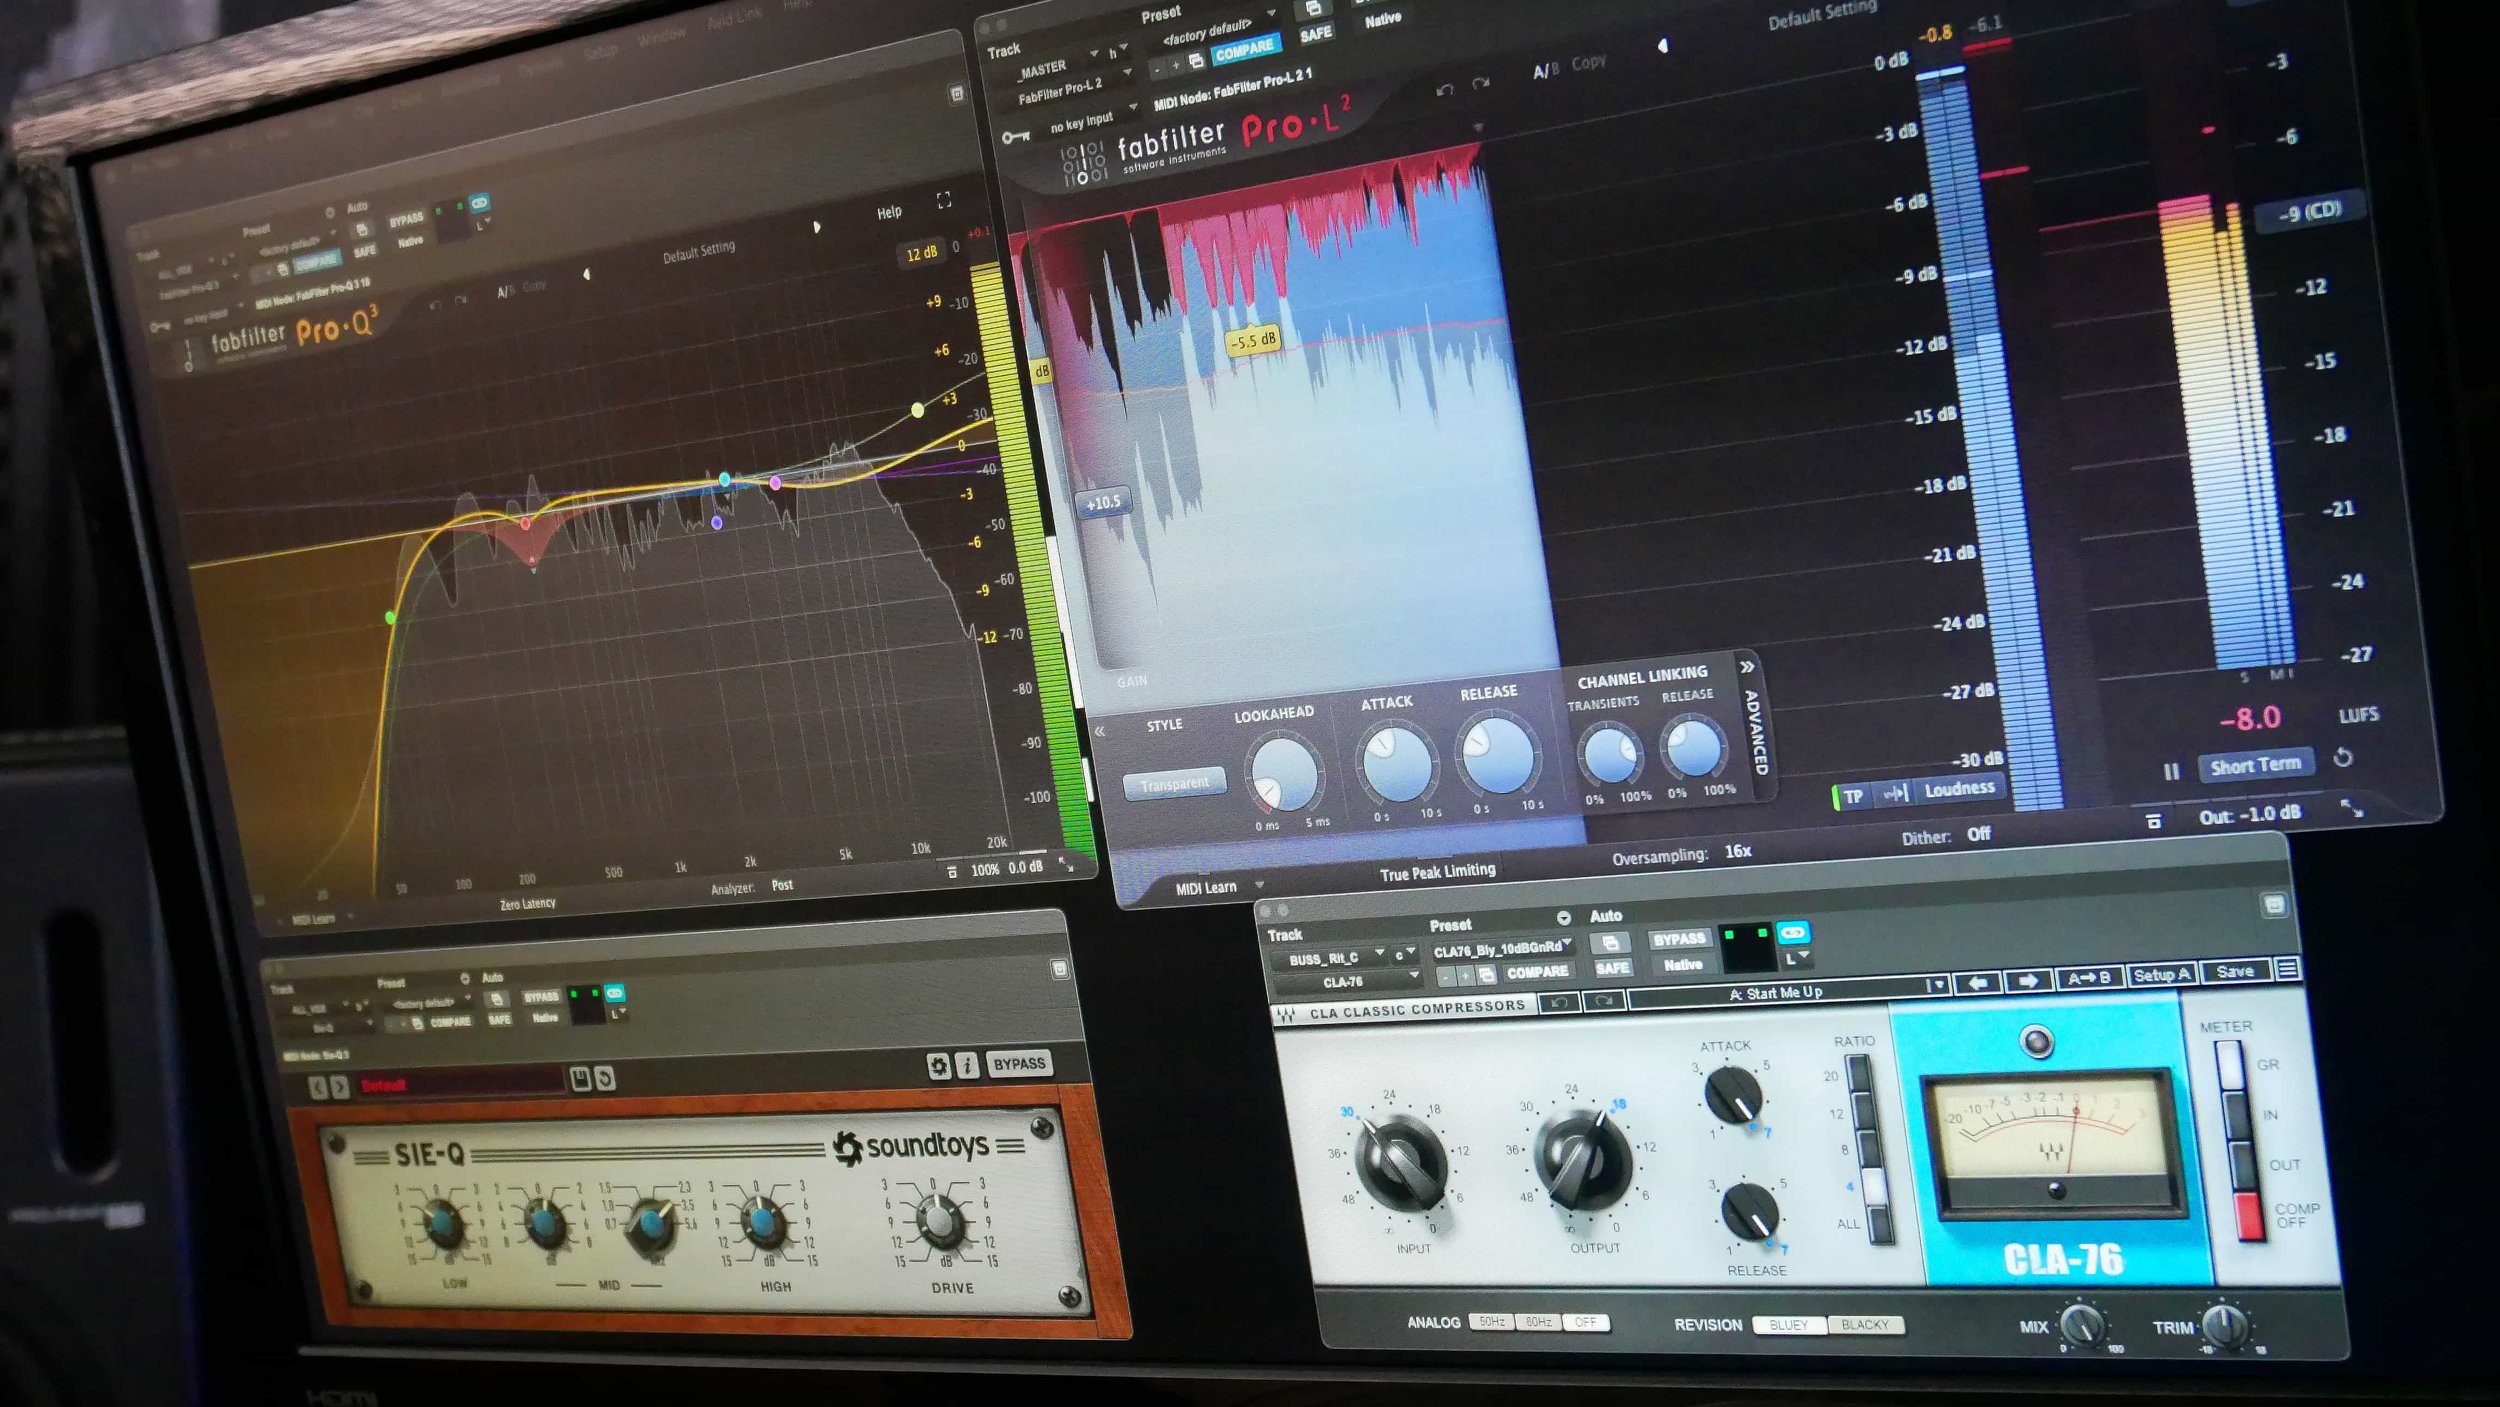Image resolution: width=2500 pixels, height=1407 pixels.
Task: Open the CLA76_Bly_10dBGnRd preset dropdown
Action: pyautogui.click(x=1502, y=948)
